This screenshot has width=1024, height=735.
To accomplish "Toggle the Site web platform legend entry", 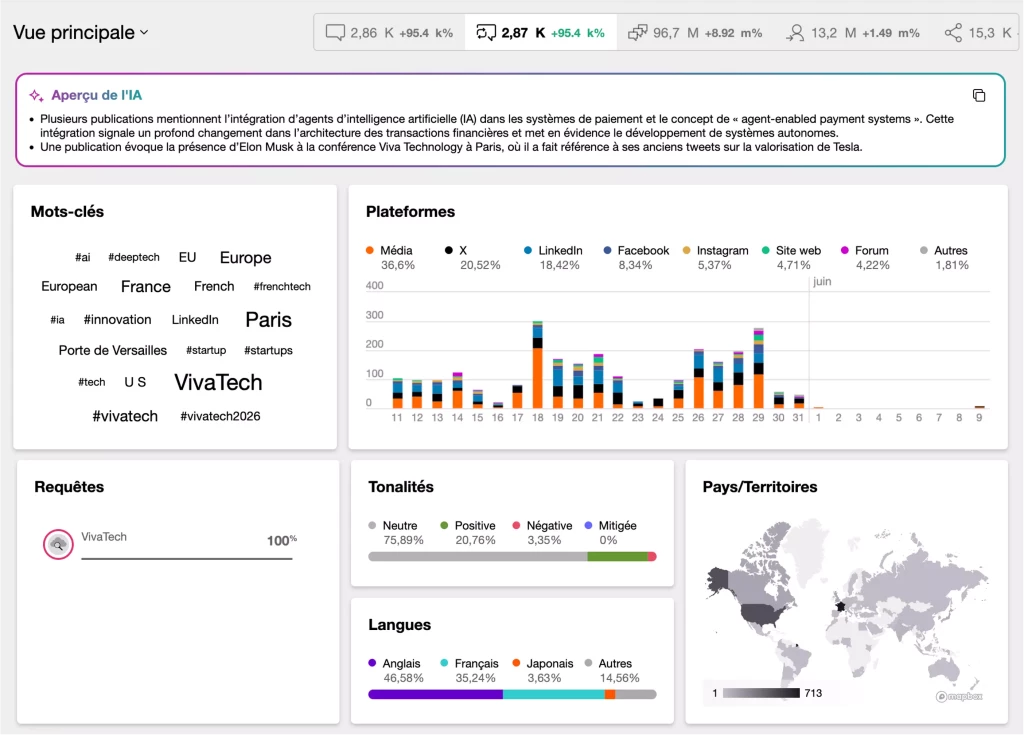I will coord(791,257).
